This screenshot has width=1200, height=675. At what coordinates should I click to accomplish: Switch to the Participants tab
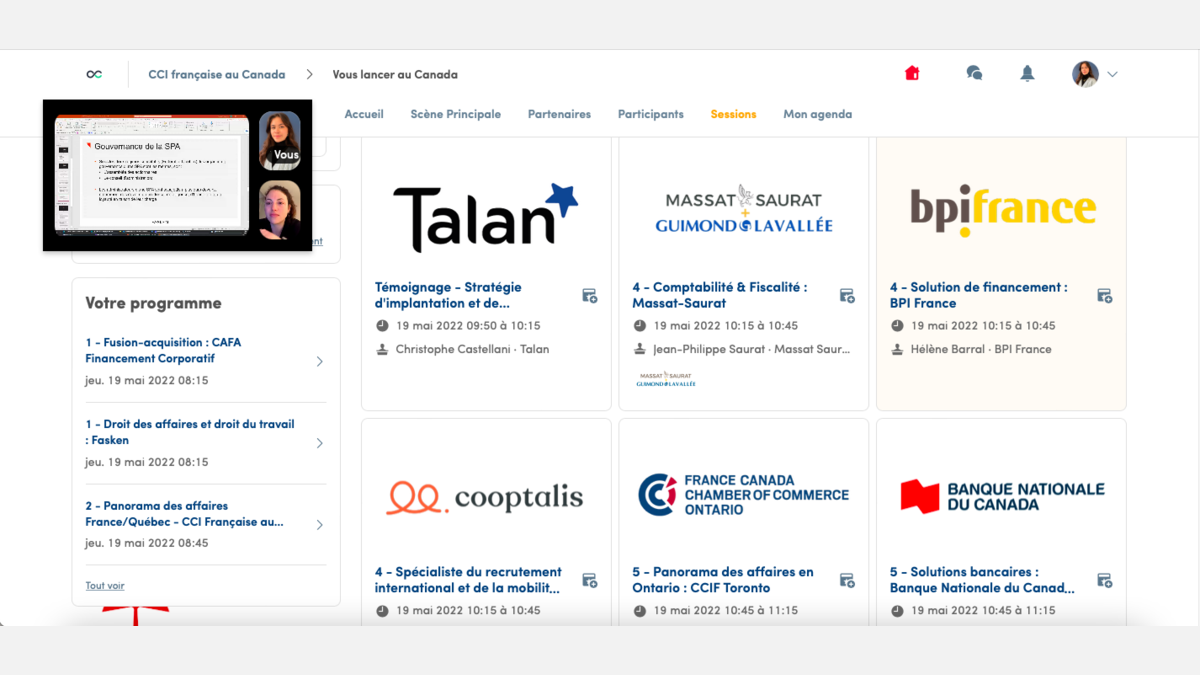point(650,114)
